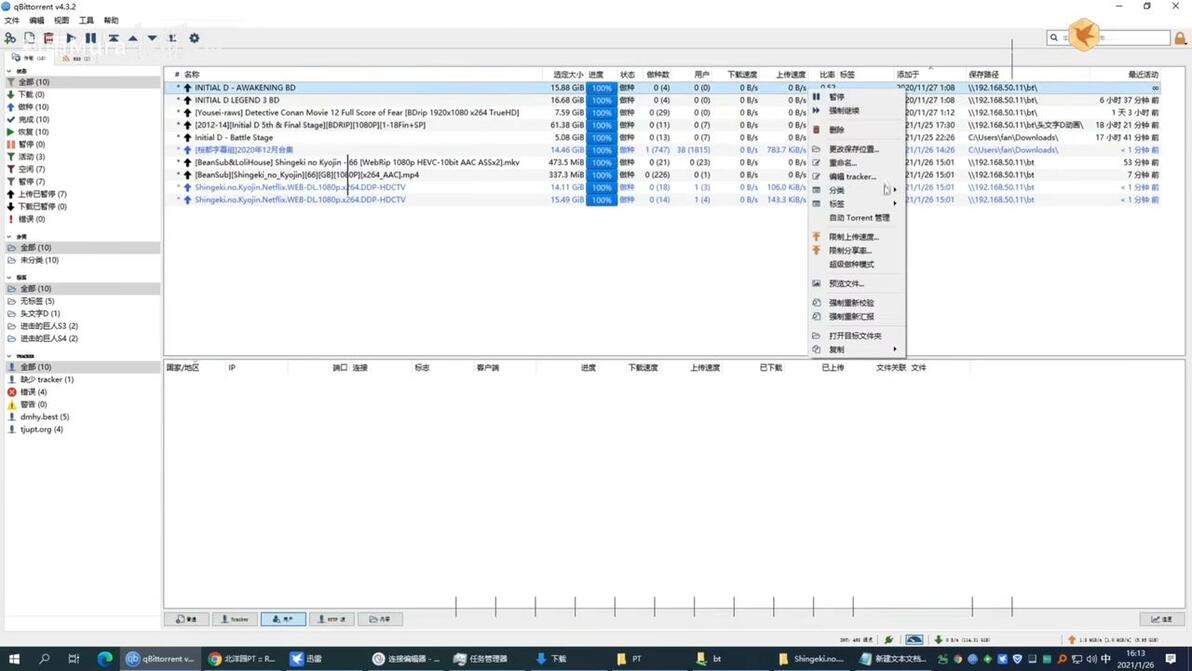
Task: Click the red delete torrent toolbar icon
Action: [x=49, y=38]
